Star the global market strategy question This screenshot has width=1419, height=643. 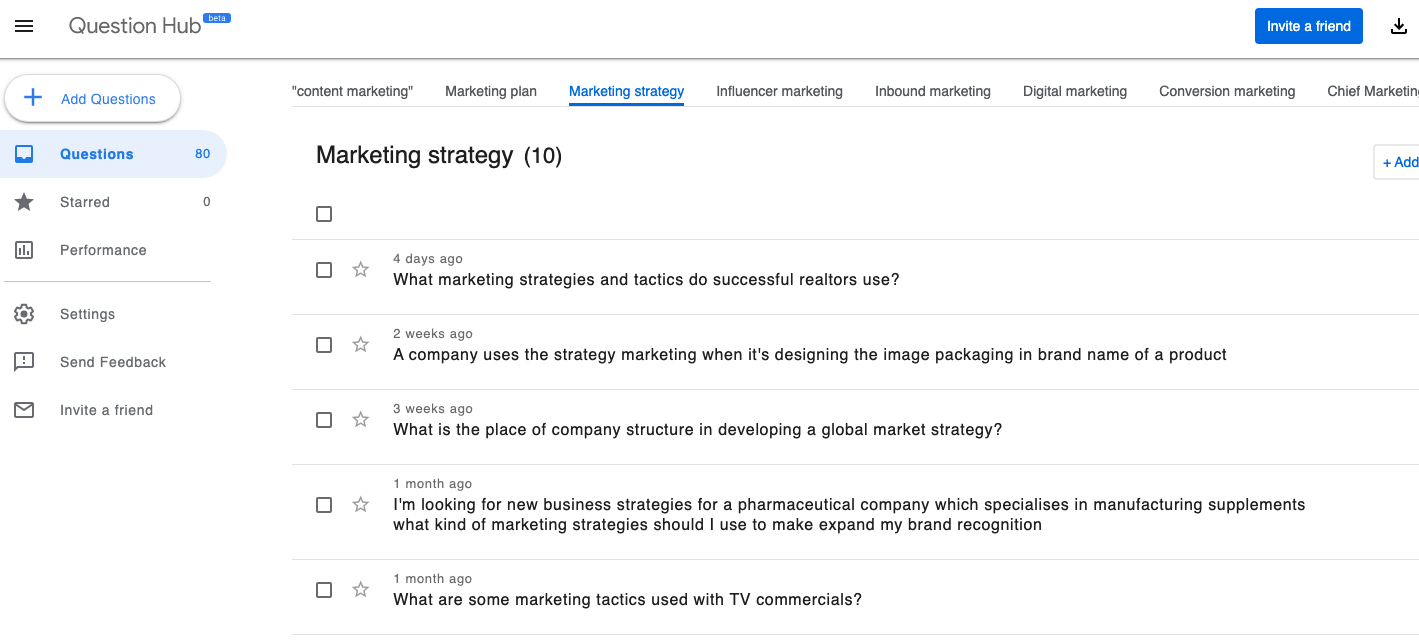(x=361, y=420)
